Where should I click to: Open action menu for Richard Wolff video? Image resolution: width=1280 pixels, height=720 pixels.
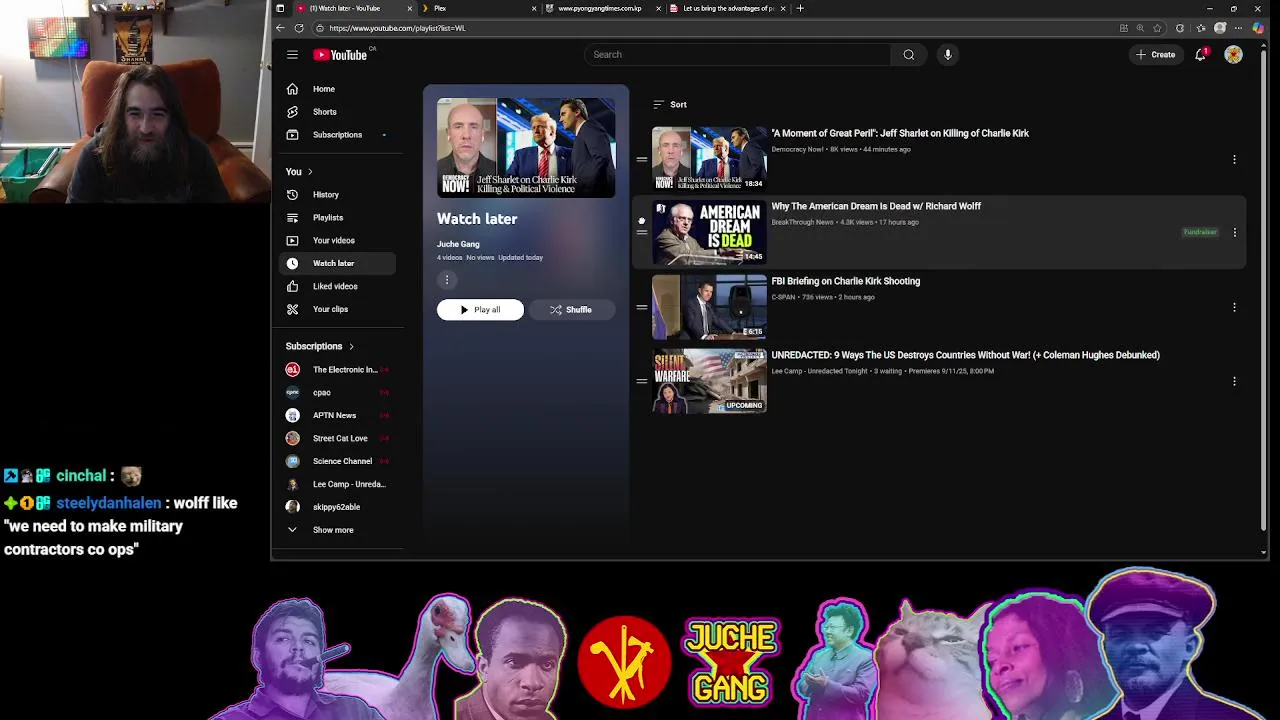[x=1234, y=232]
